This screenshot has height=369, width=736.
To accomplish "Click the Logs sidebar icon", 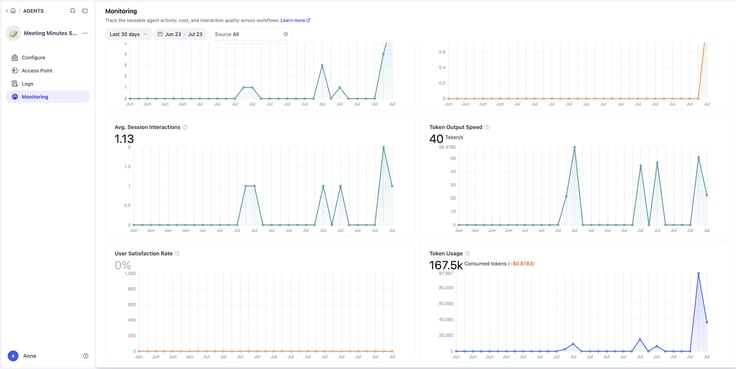I will [x=15, y=84].
